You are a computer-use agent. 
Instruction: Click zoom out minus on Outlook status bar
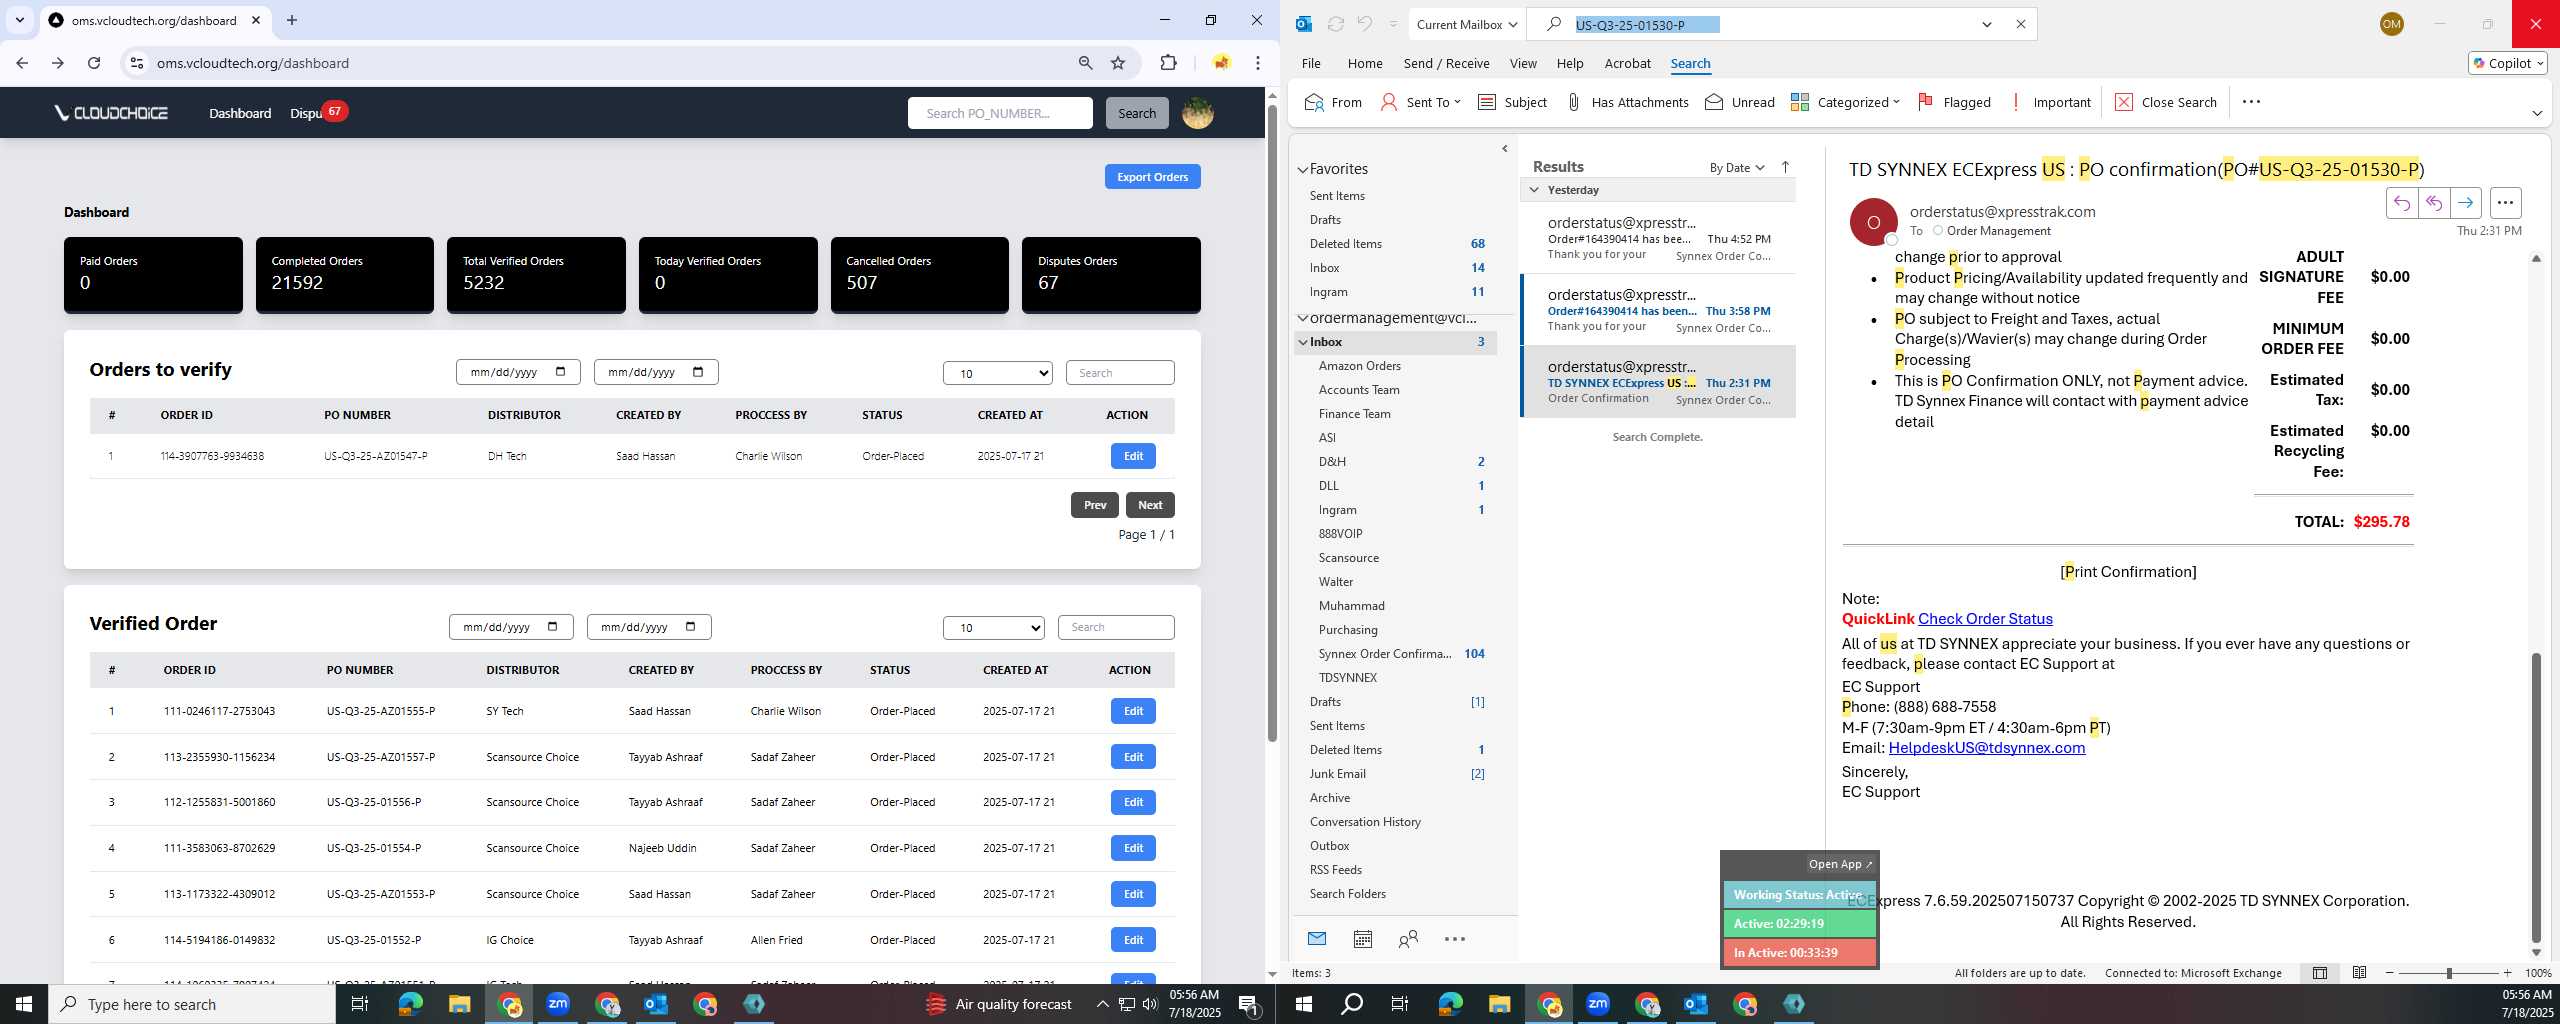tap(2390, 973)
